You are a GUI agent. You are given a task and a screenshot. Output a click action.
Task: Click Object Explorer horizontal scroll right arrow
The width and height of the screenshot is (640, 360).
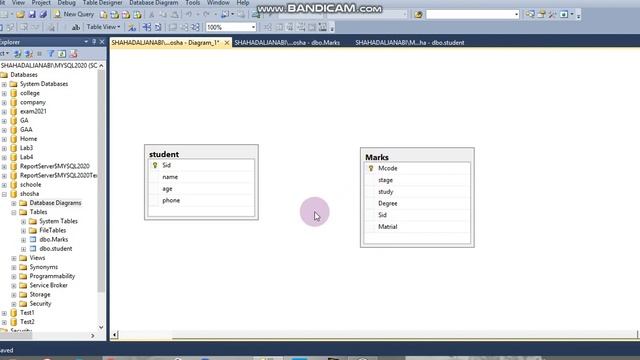point(93,336)
